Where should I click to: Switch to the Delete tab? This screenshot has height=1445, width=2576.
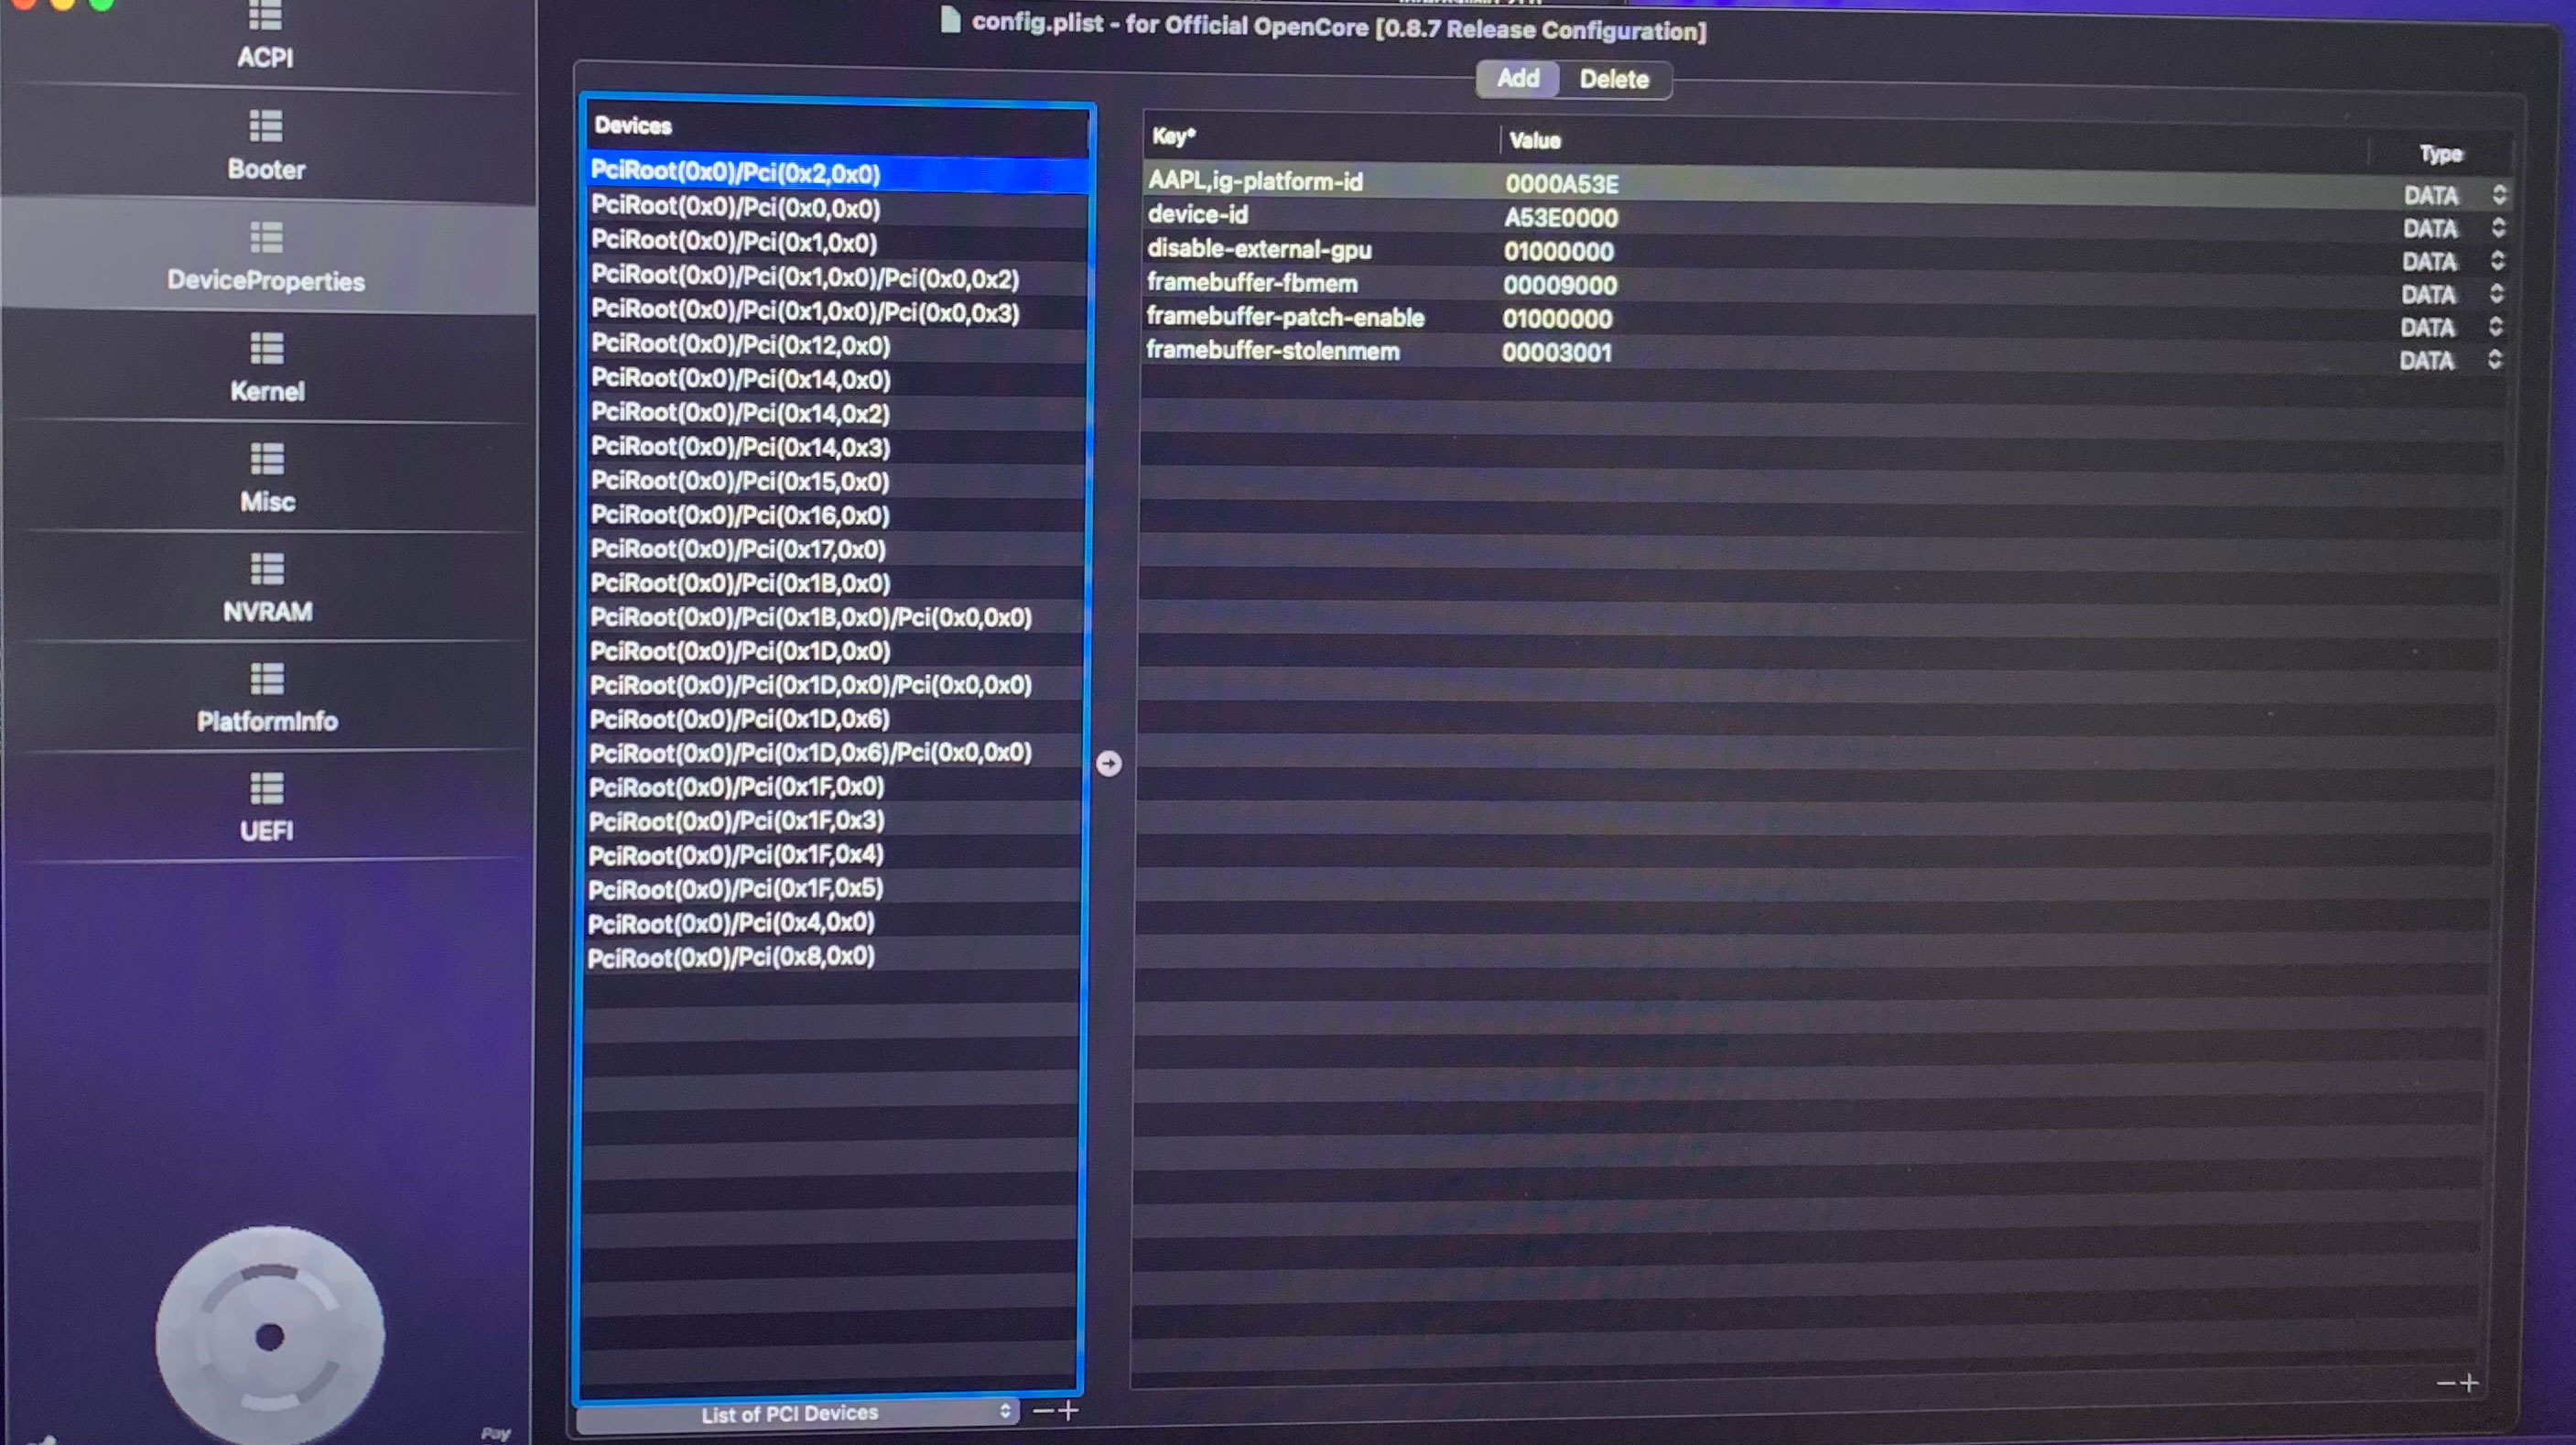pyautogui.click(x=1613, y=80)
